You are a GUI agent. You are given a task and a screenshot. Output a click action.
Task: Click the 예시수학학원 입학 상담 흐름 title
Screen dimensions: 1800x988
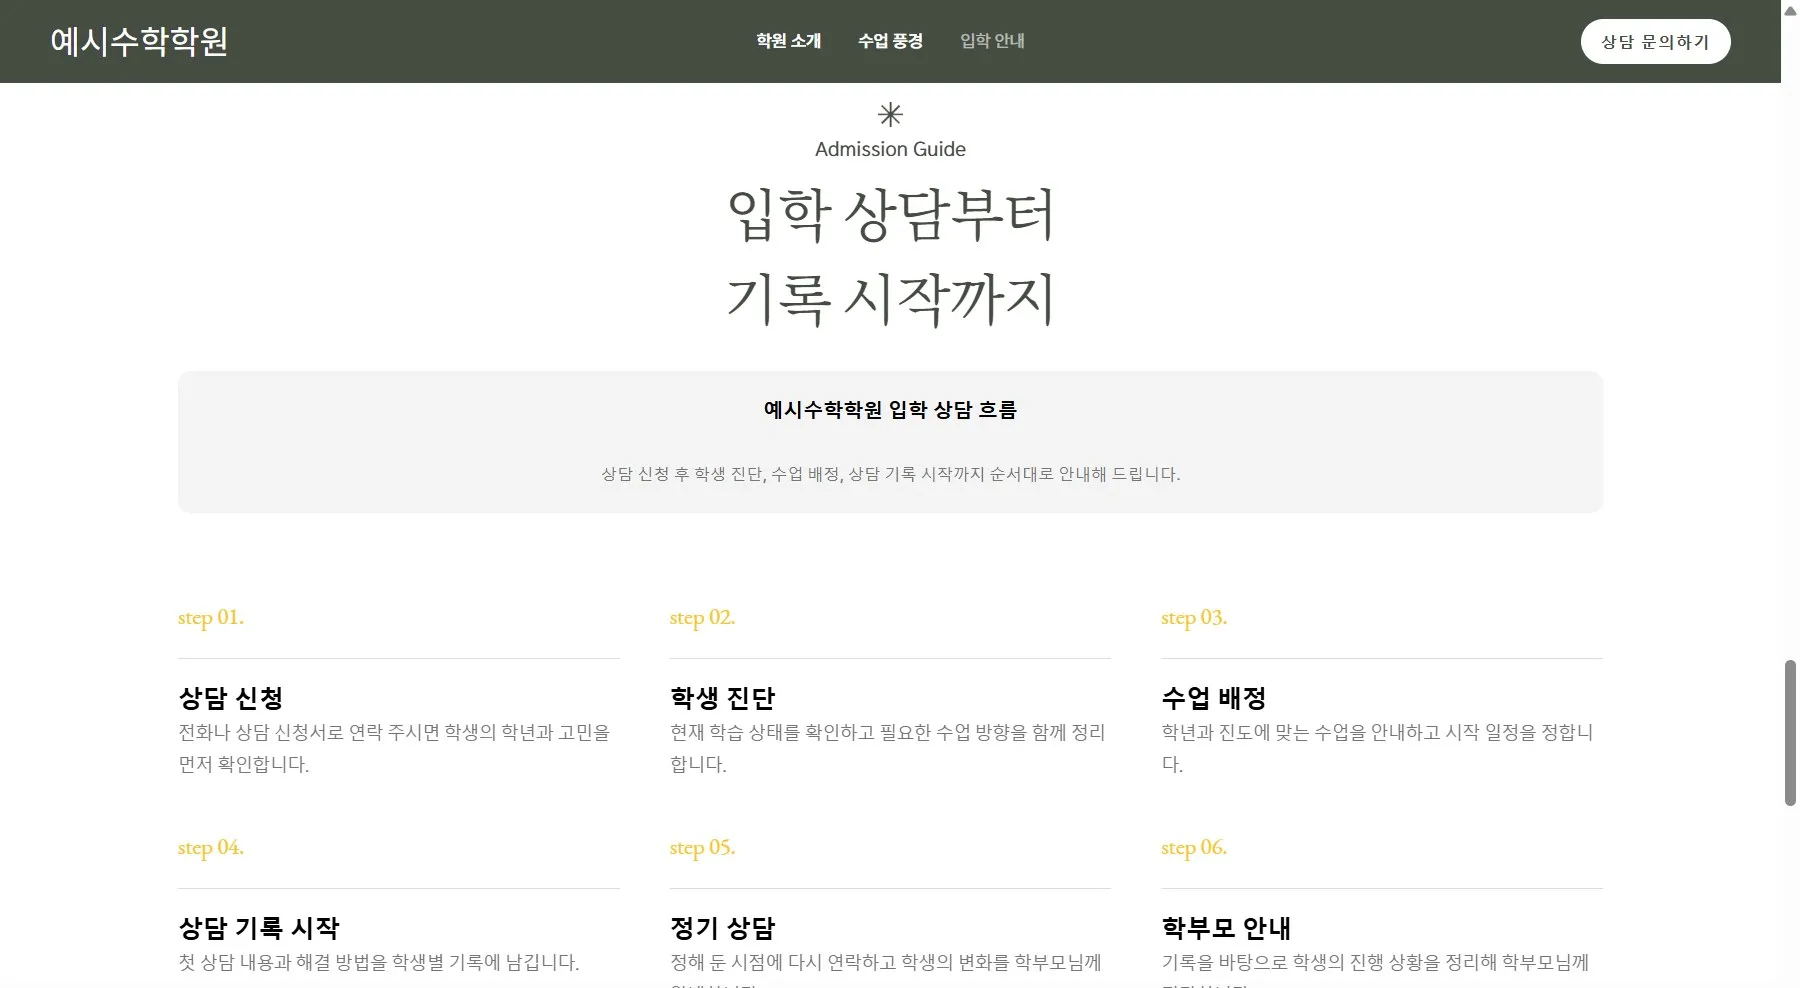coord(890,410)
